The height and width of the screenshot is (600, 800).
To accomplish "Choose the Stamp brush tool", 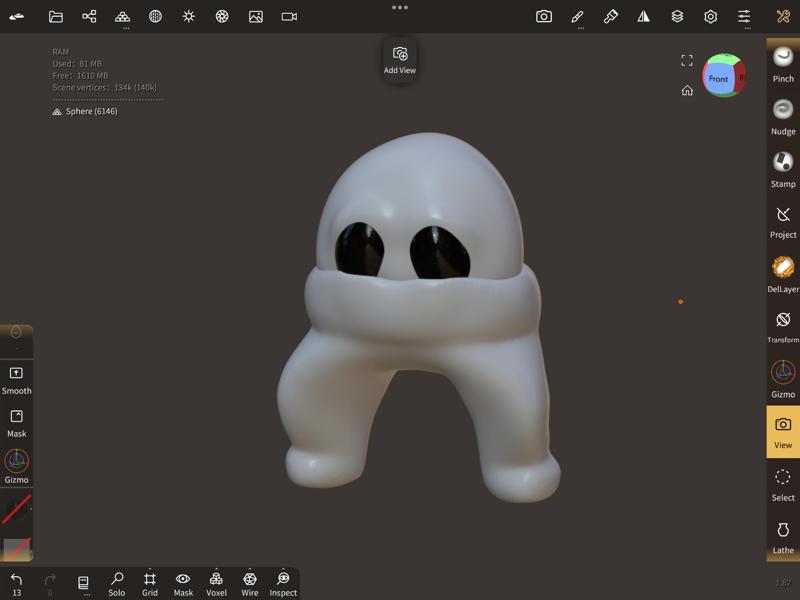I will click(x=783, y=168).
